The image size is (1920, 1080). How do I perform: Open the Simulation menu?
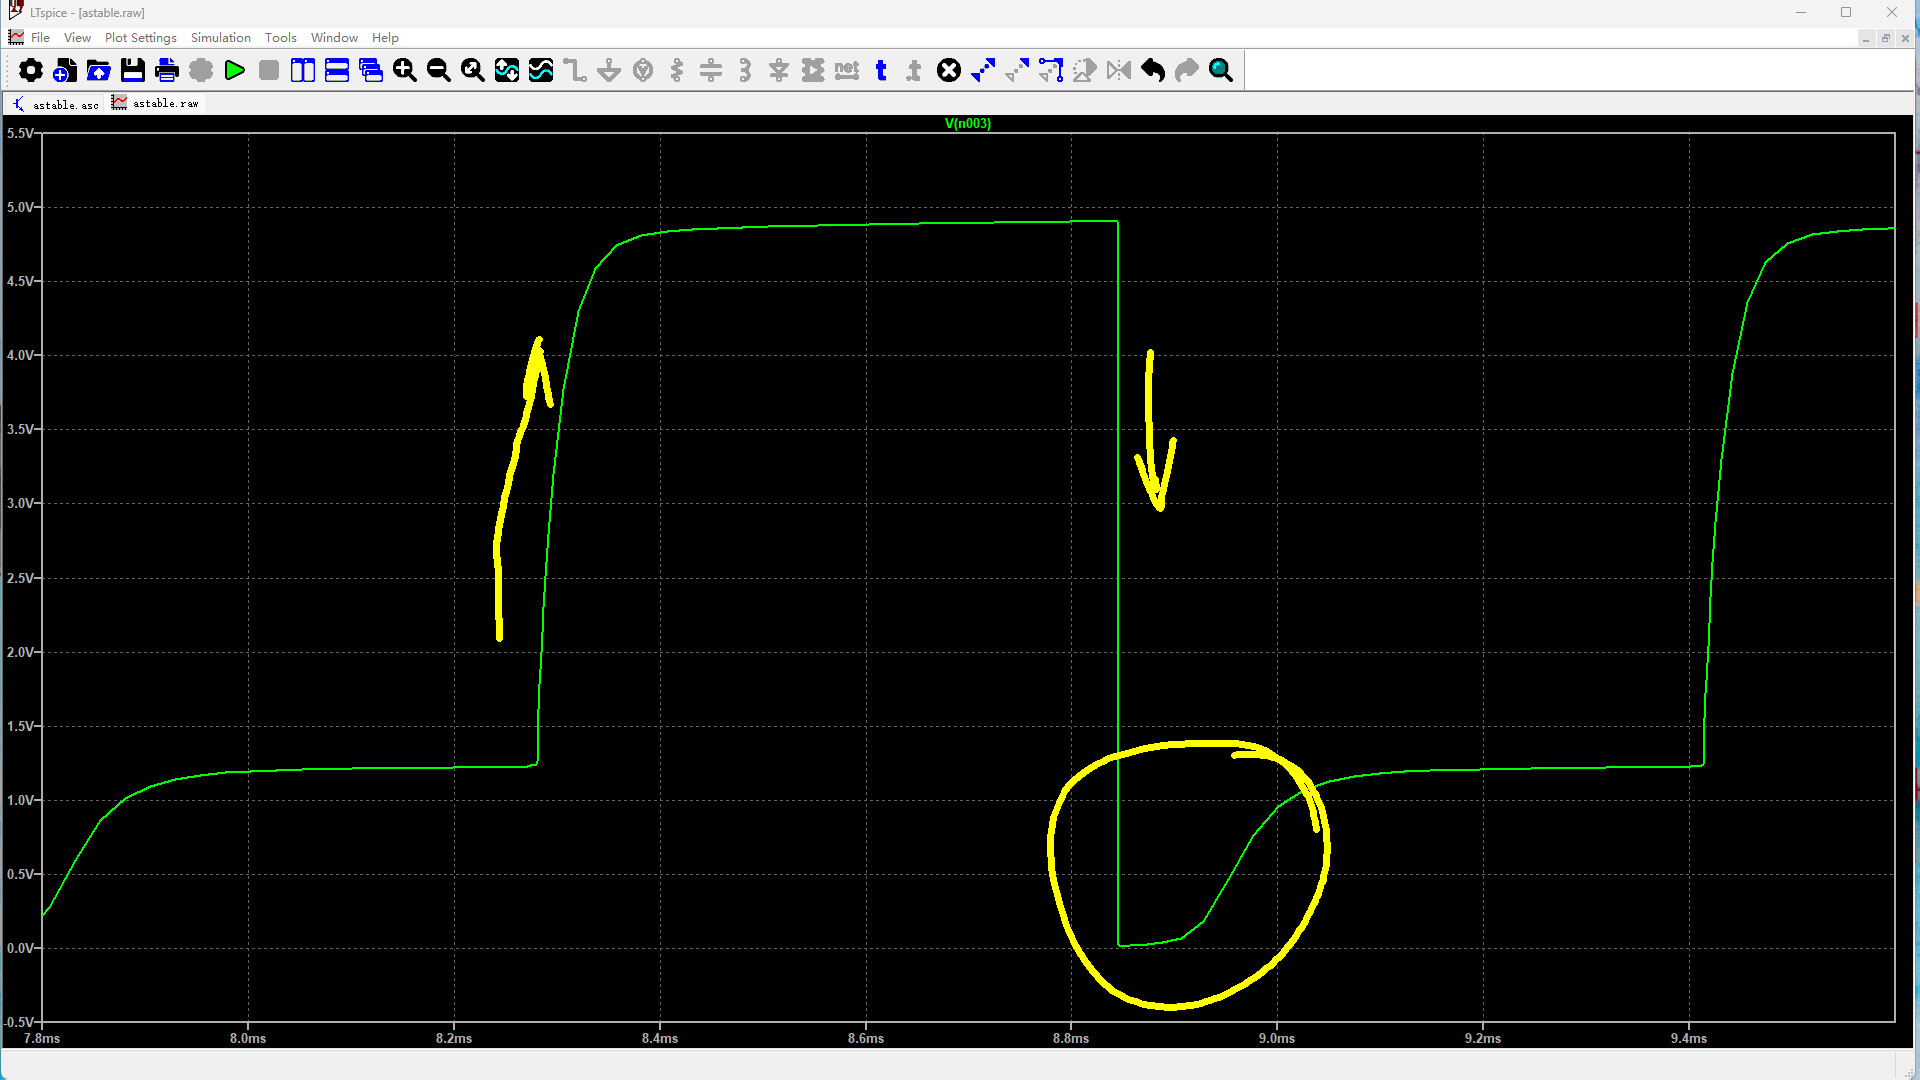coord(221,38)
